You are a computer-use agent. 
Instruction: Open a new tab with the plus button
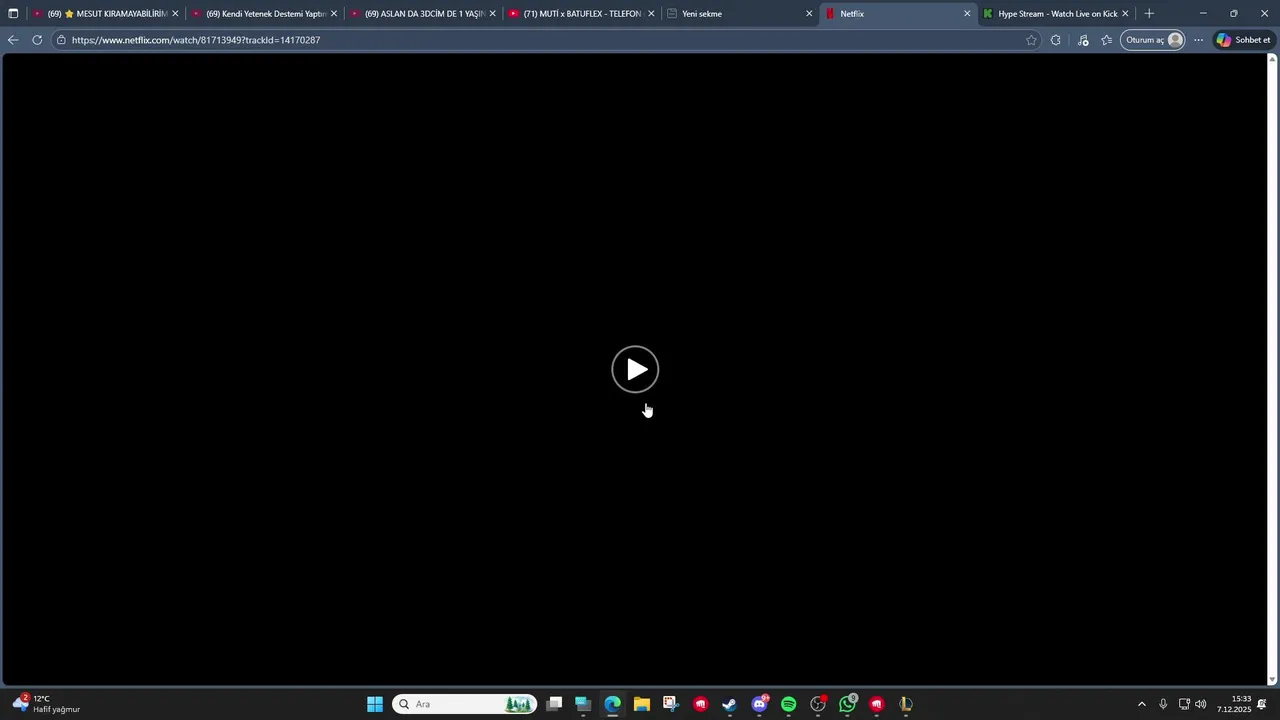(x=1149, y=14)
